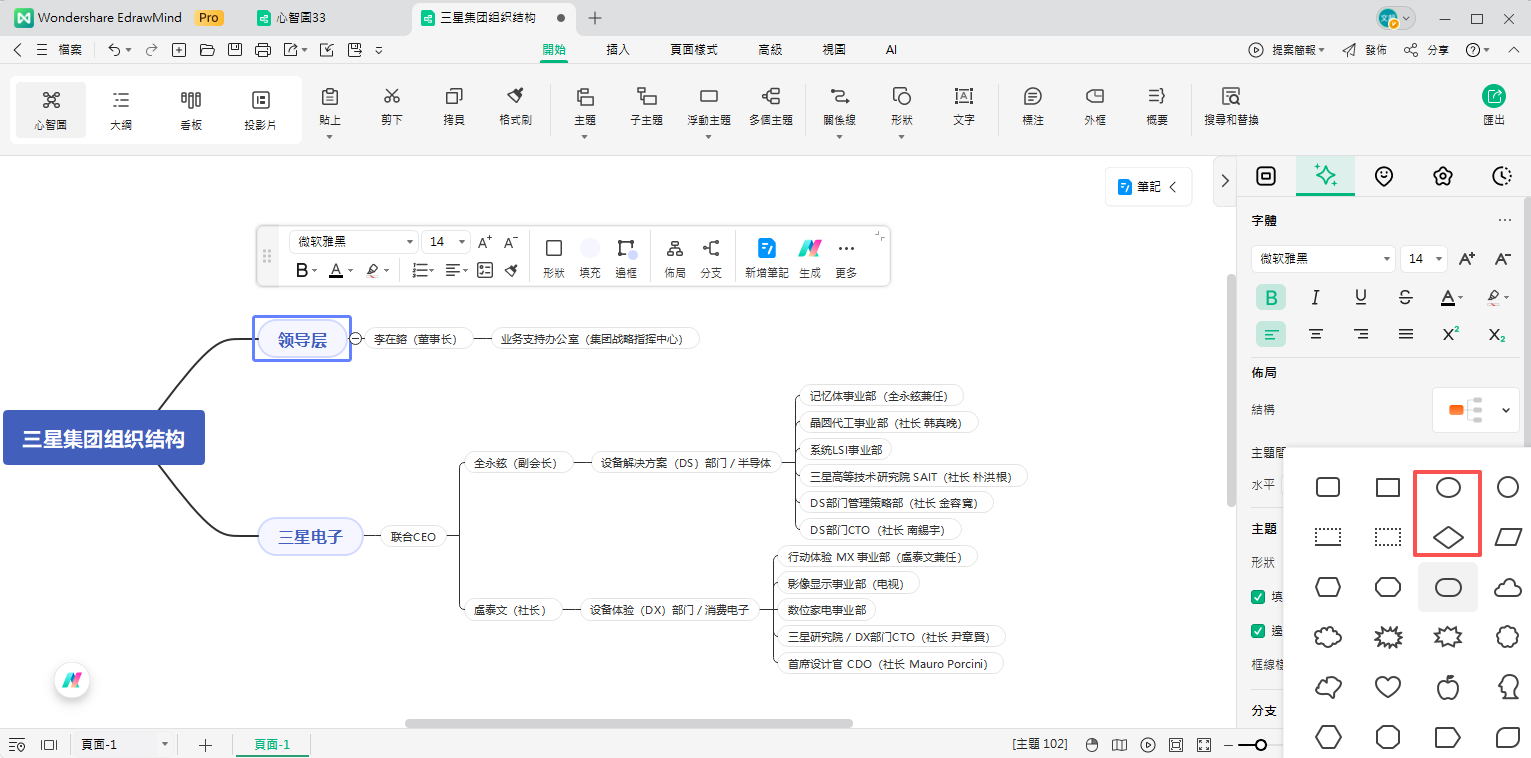This screenshot has width=1531, height=758.
Task: Switch to 大綱 outline view mode
Action: click(120, 108)
